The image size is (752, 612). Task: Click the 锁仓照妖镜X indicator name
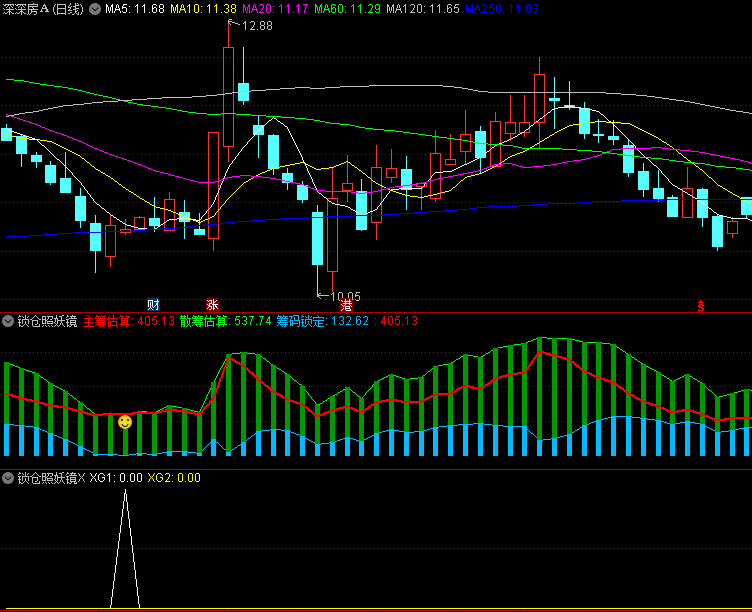[51, 478]
